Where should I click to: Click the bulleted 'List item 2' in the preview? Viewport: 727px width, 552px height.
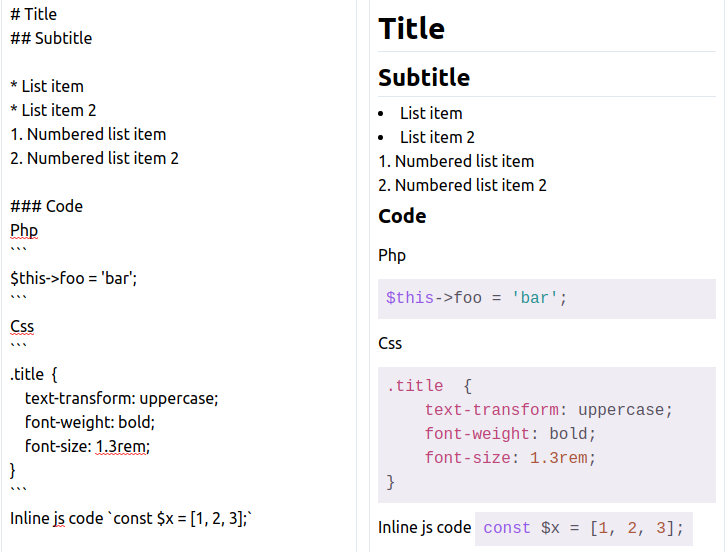(x=437, y=137)
